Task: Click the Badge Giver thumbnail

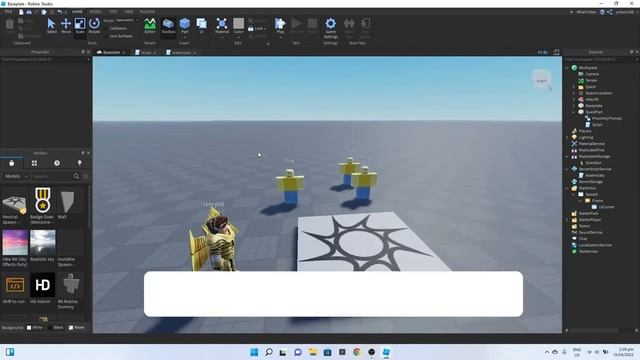Action: (x=42, y=200)
